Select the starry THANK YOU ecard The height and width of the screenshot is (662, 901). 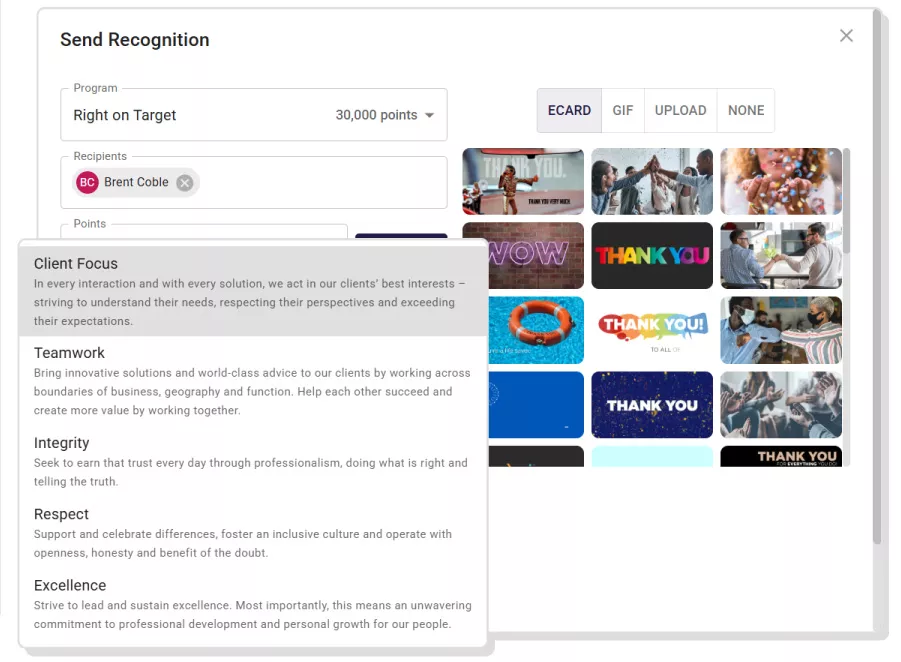[652, 404]
